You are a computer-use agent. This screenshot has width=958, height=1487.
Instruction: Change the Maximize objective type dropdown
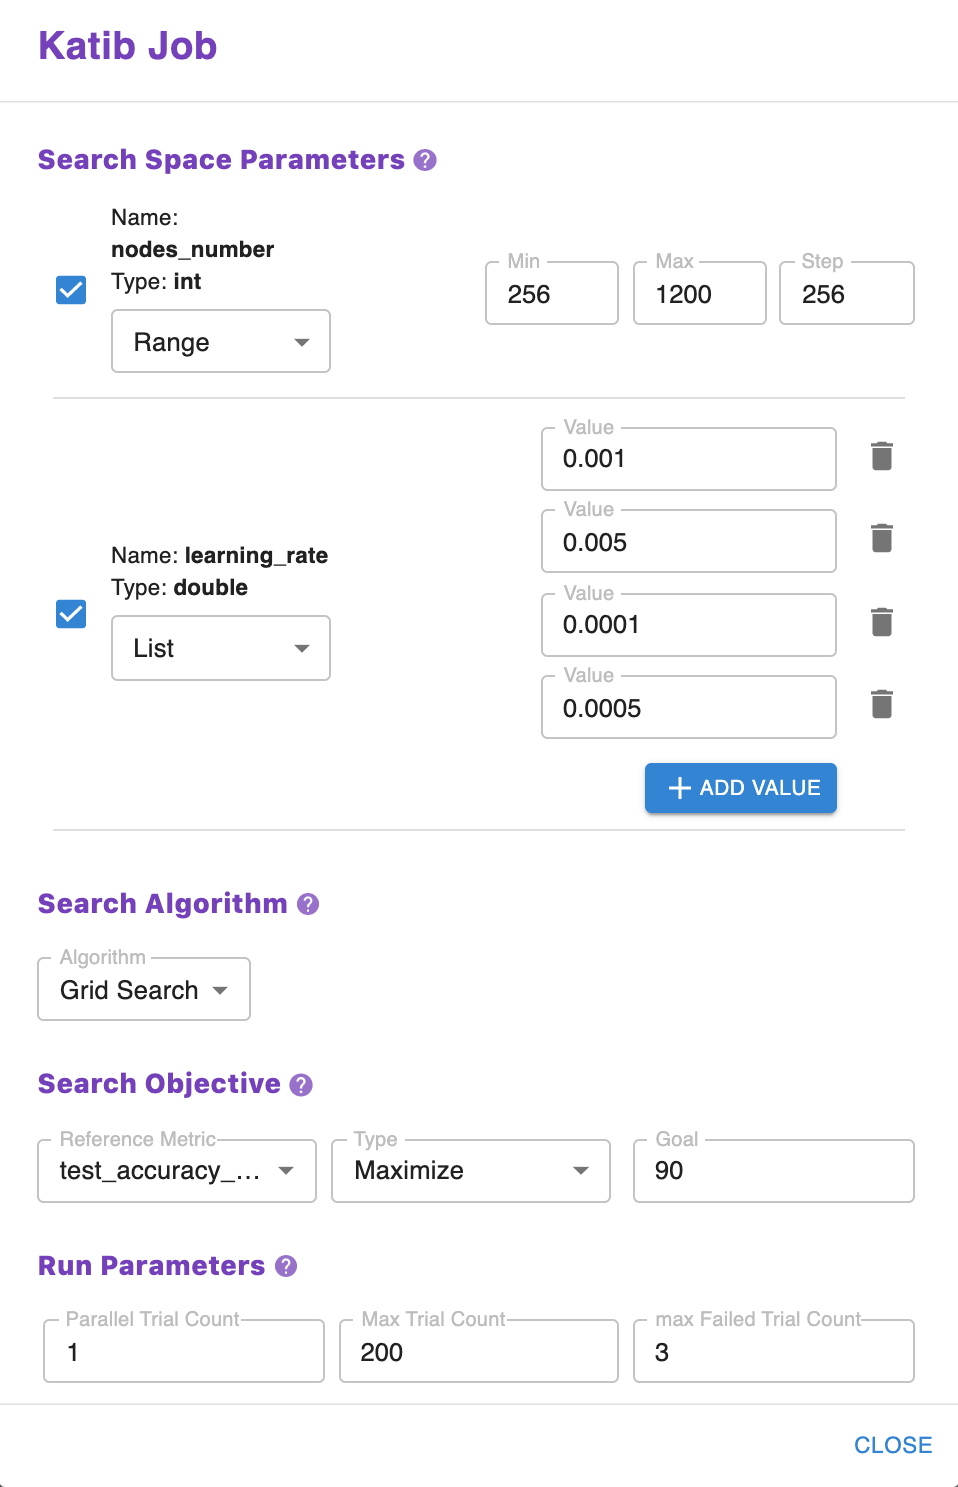point(471,1171)
